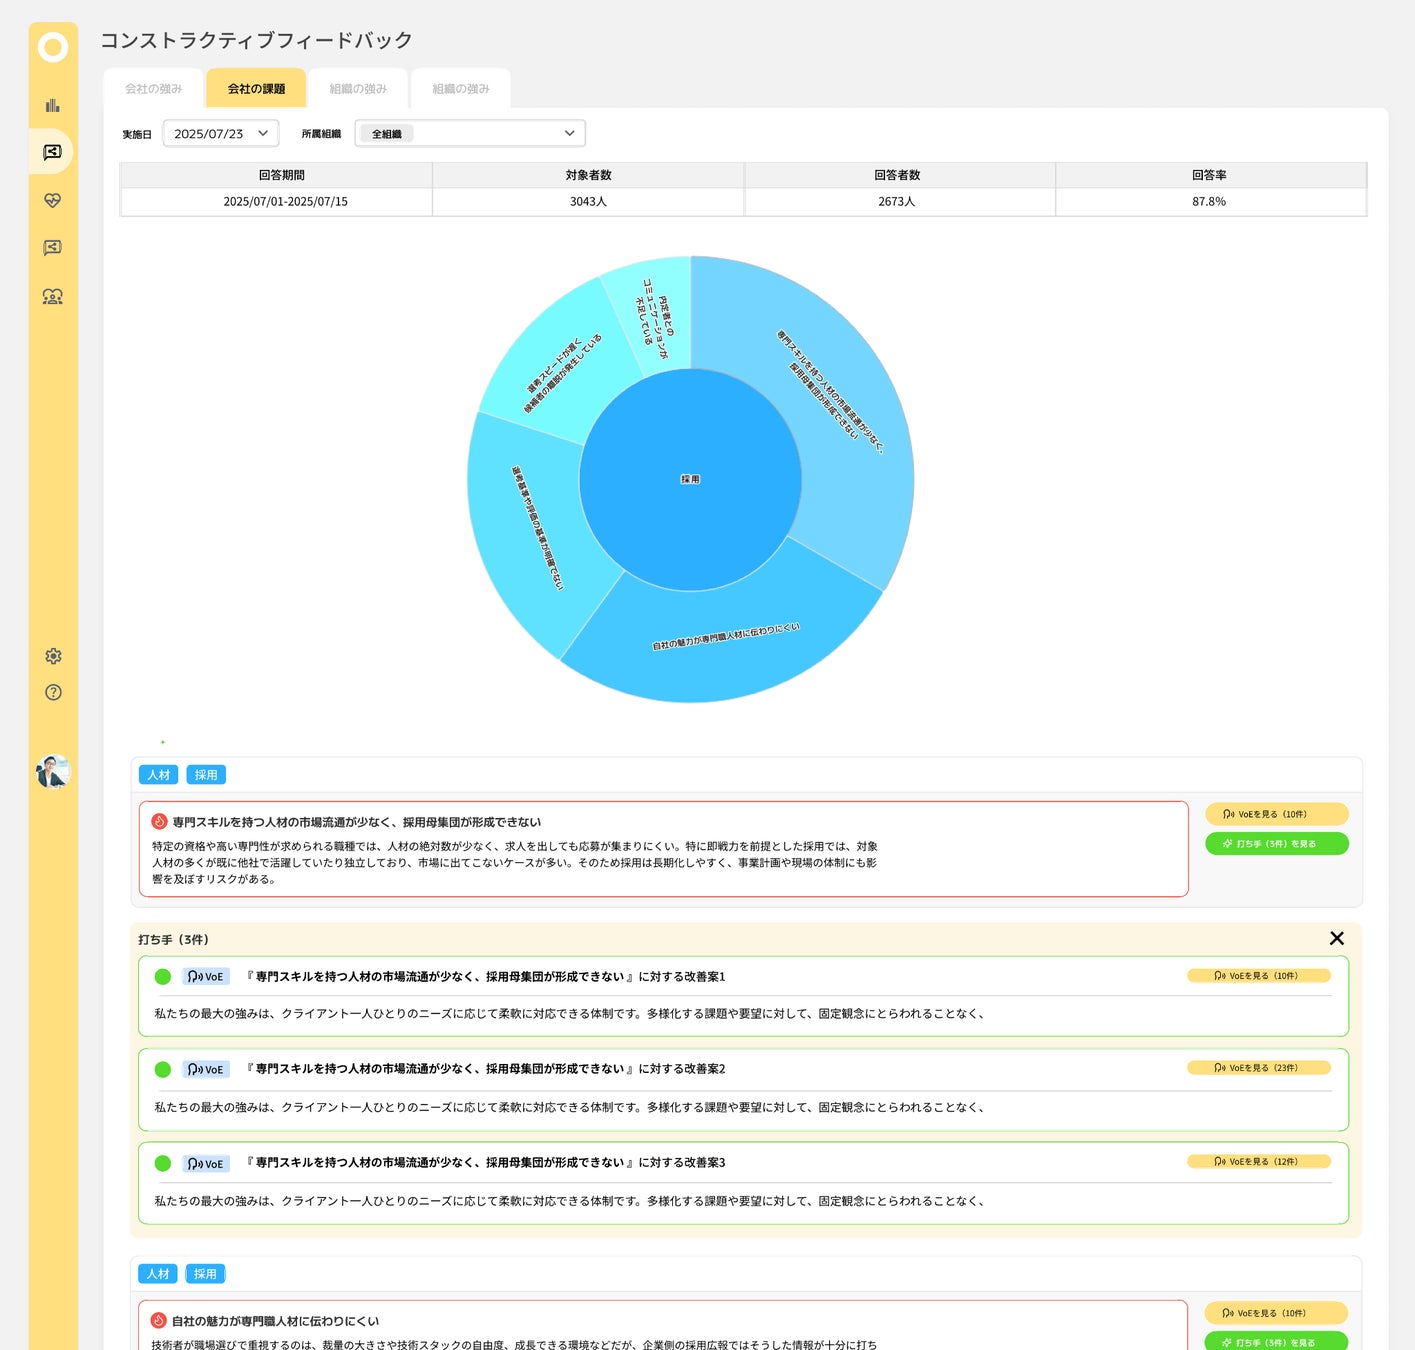Open the people group icon in sidebar
The width and height of the screenshot is (1415, 1350).
pos(53,297)
